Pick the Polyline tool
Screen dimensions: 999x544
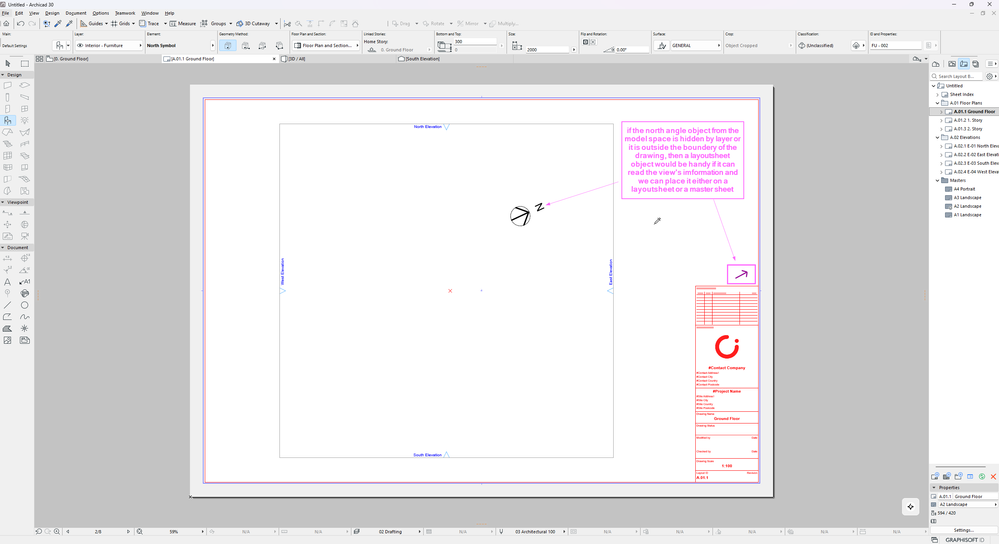(x=8, y=317)
